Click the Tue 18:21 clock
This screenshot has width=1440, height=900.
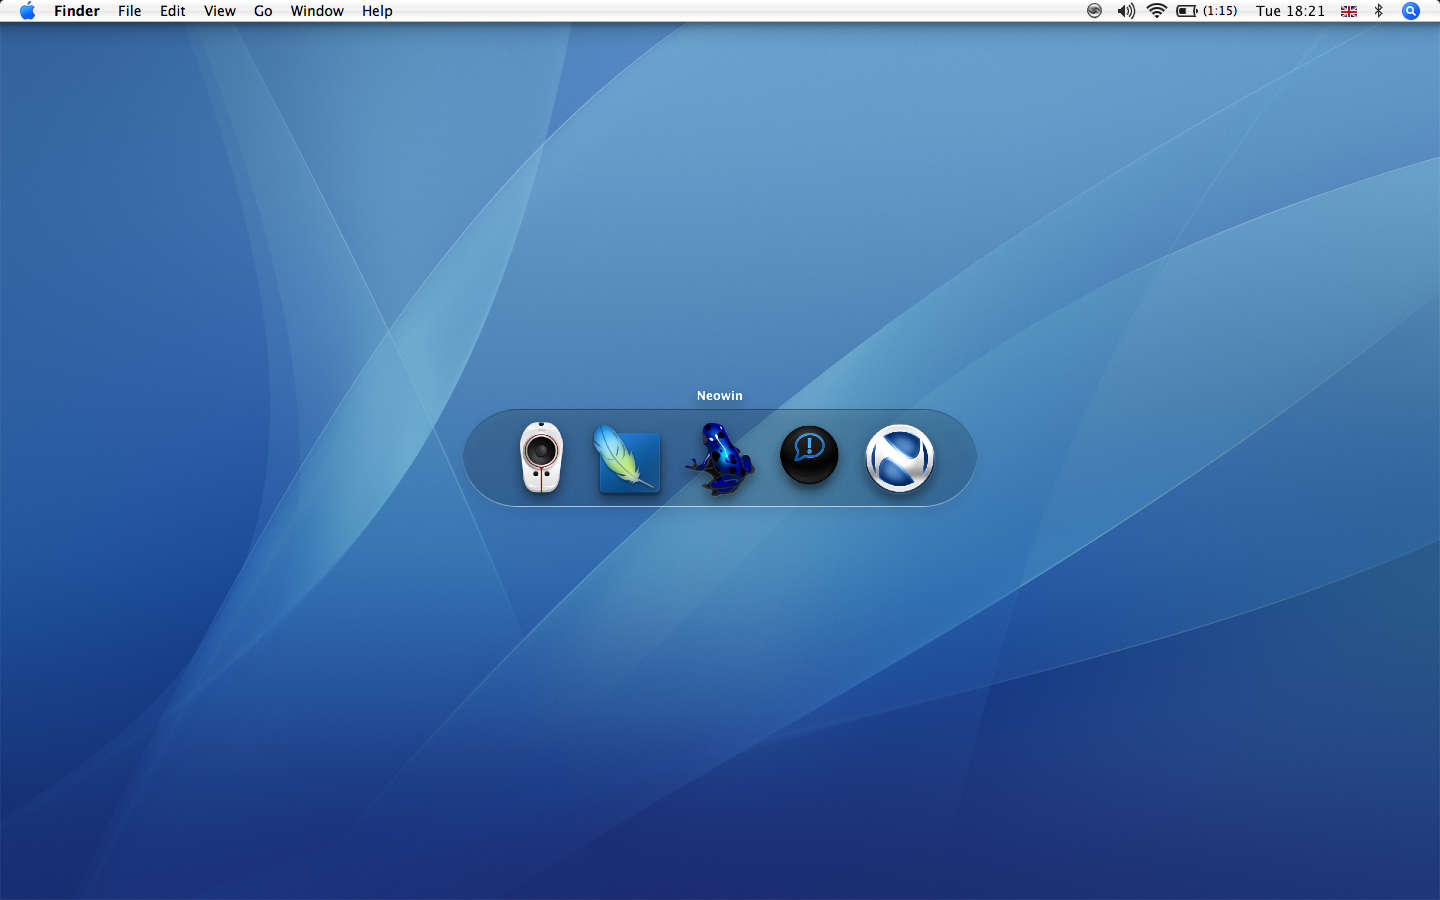click(1290, 11)
